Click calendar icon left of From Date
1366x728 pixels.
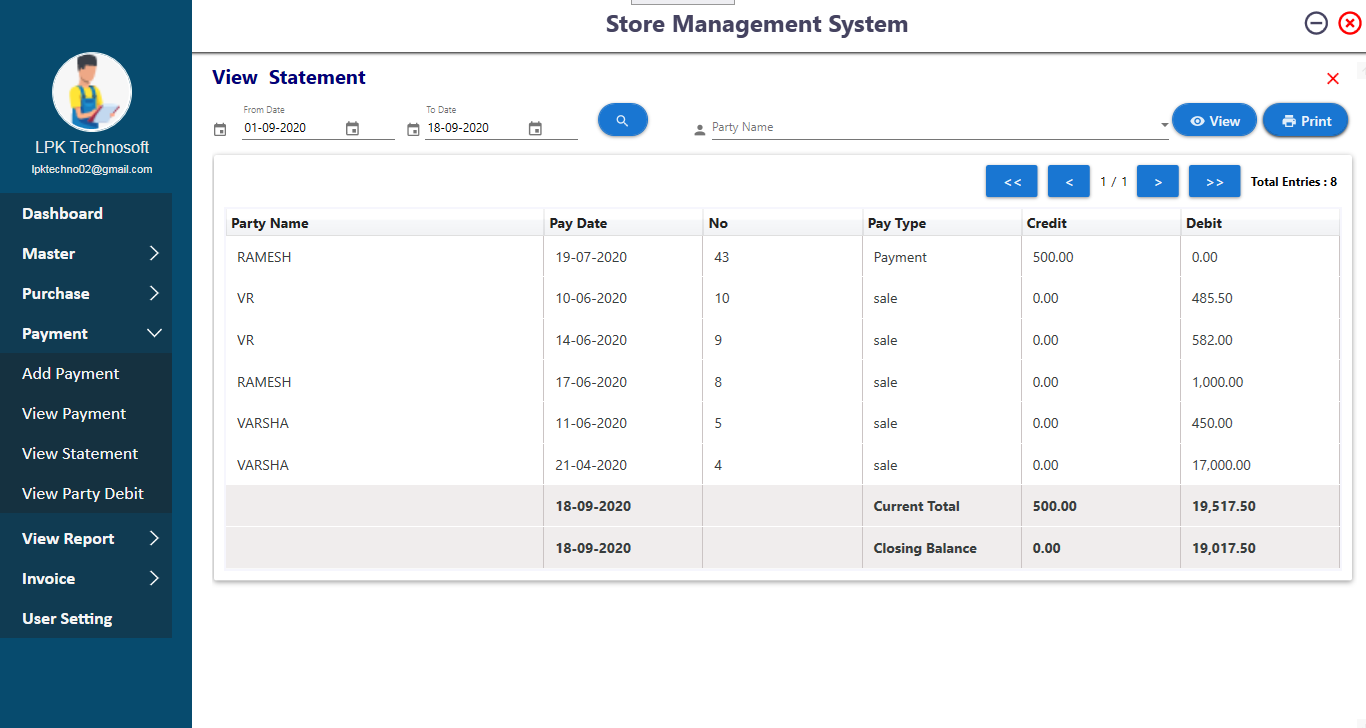(x=220, y=129)
